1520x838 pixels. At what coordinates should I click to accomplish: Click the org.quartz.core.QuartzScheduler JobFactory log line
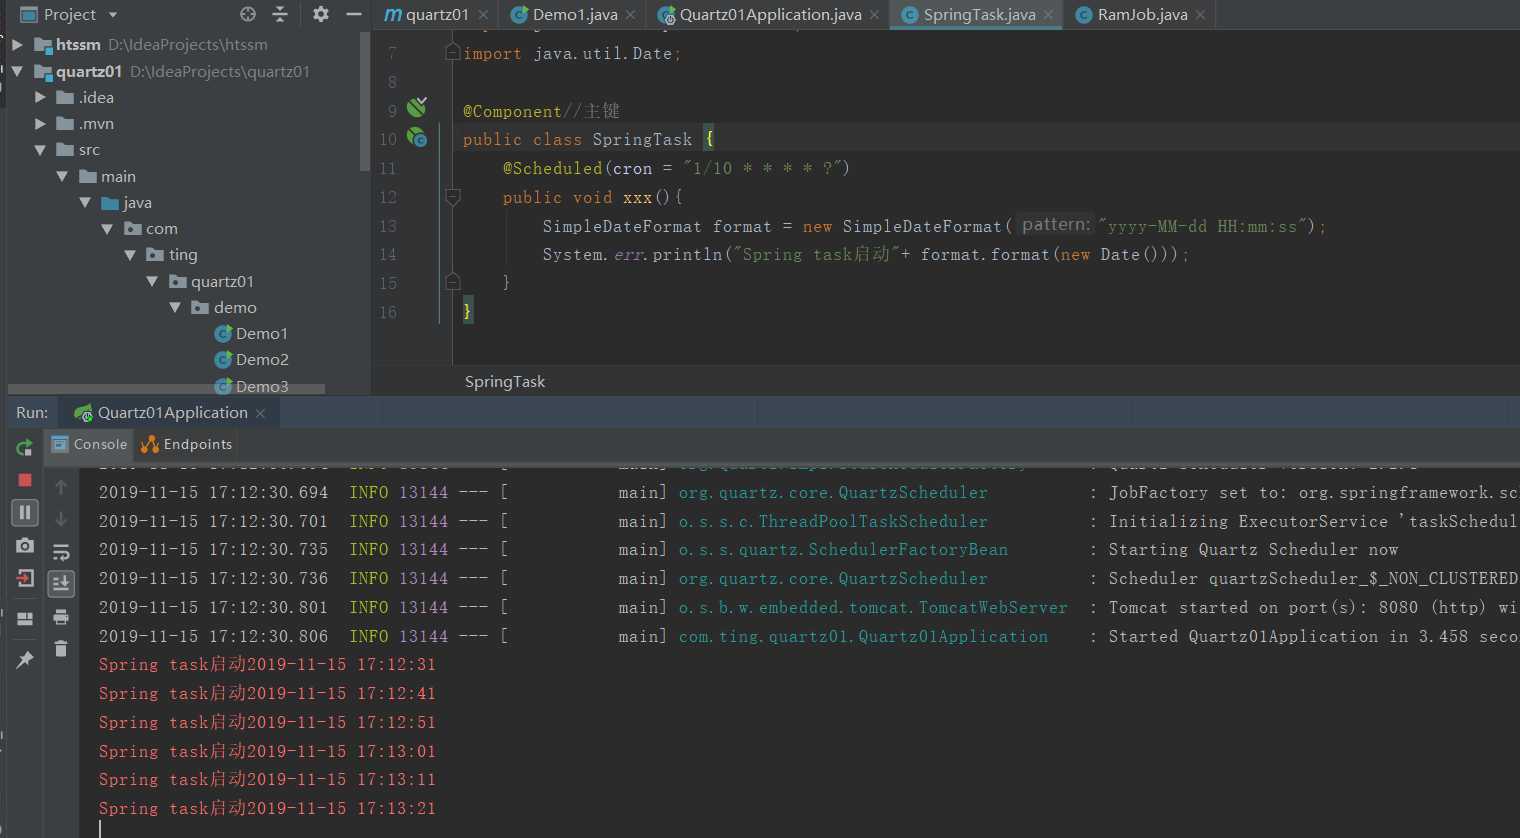point(808,493)
